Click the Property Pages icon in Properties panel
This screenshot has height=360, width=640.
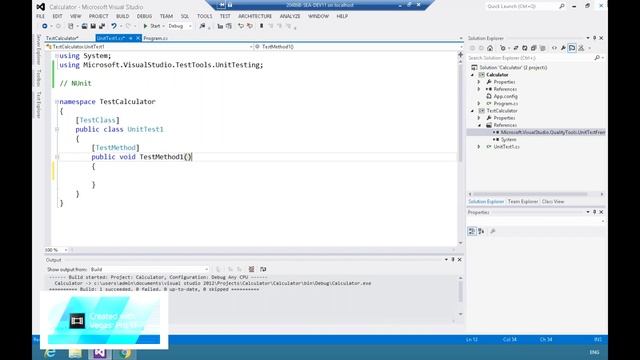(493, 231)
